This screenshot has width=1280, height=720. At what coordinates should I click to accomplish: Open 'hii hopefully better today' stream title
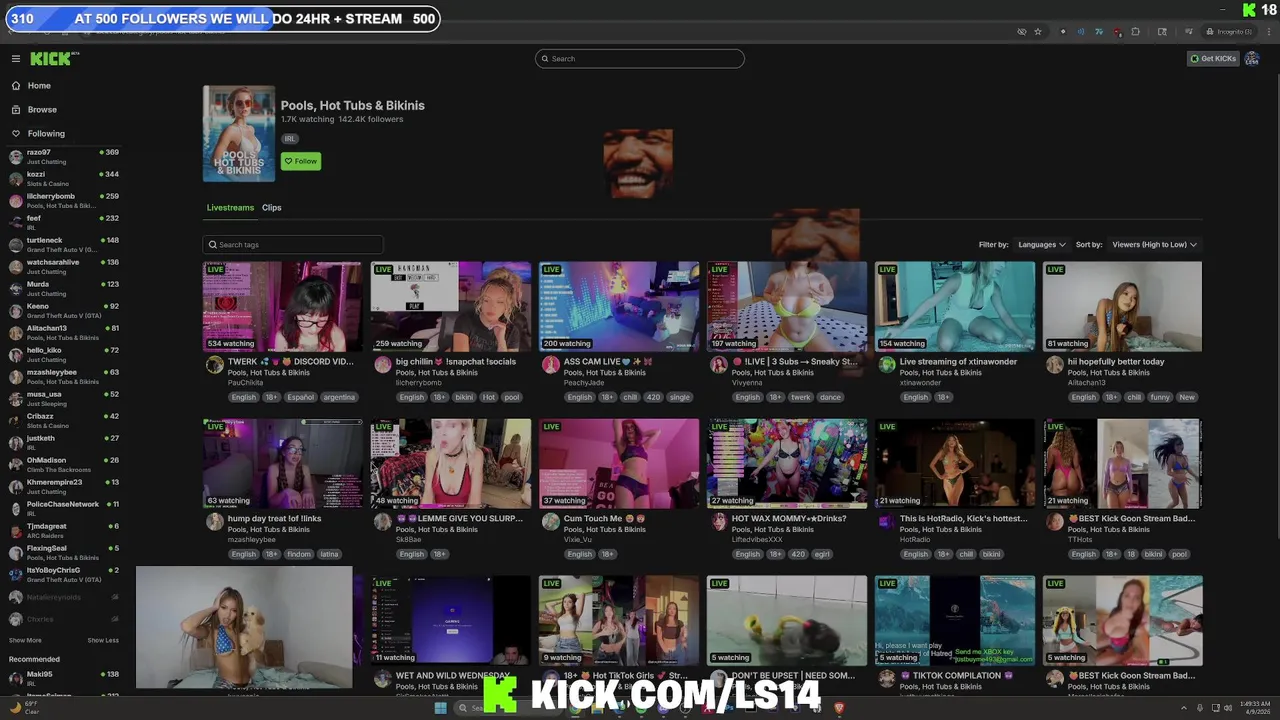[x=1116, y=362]
